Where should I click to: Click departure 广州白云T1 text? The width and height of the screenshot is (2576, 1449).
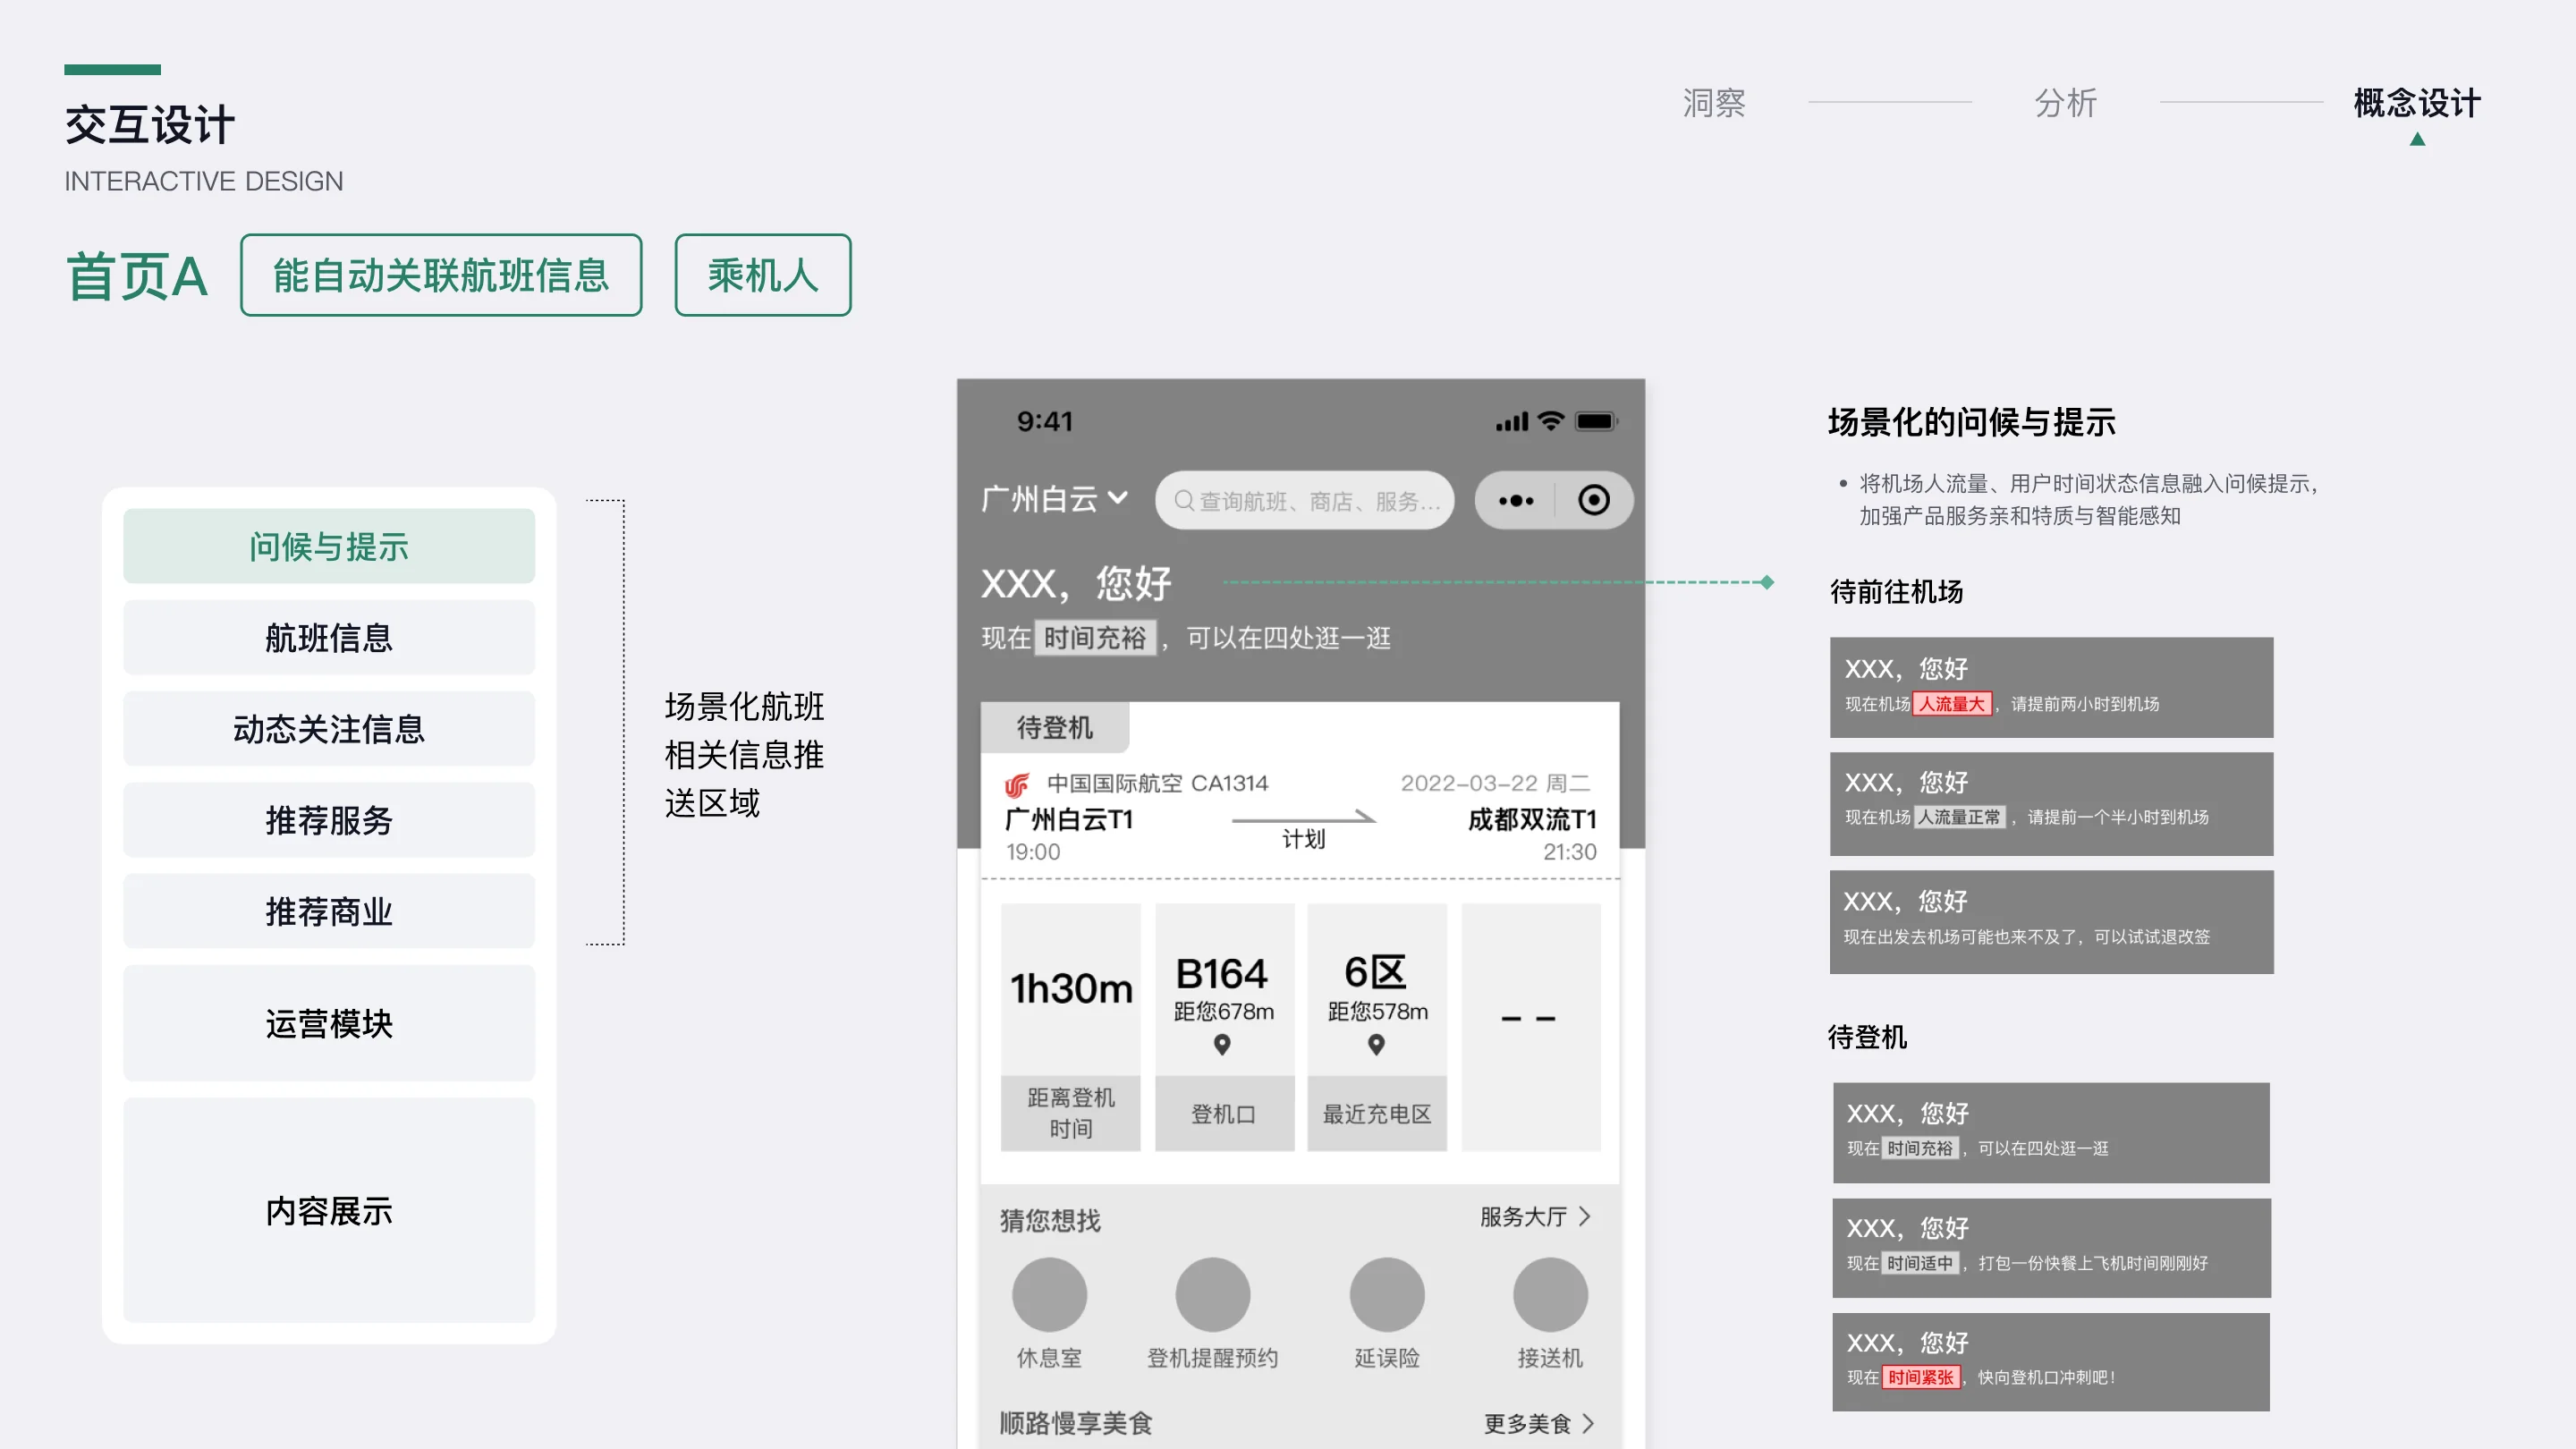1068,819
